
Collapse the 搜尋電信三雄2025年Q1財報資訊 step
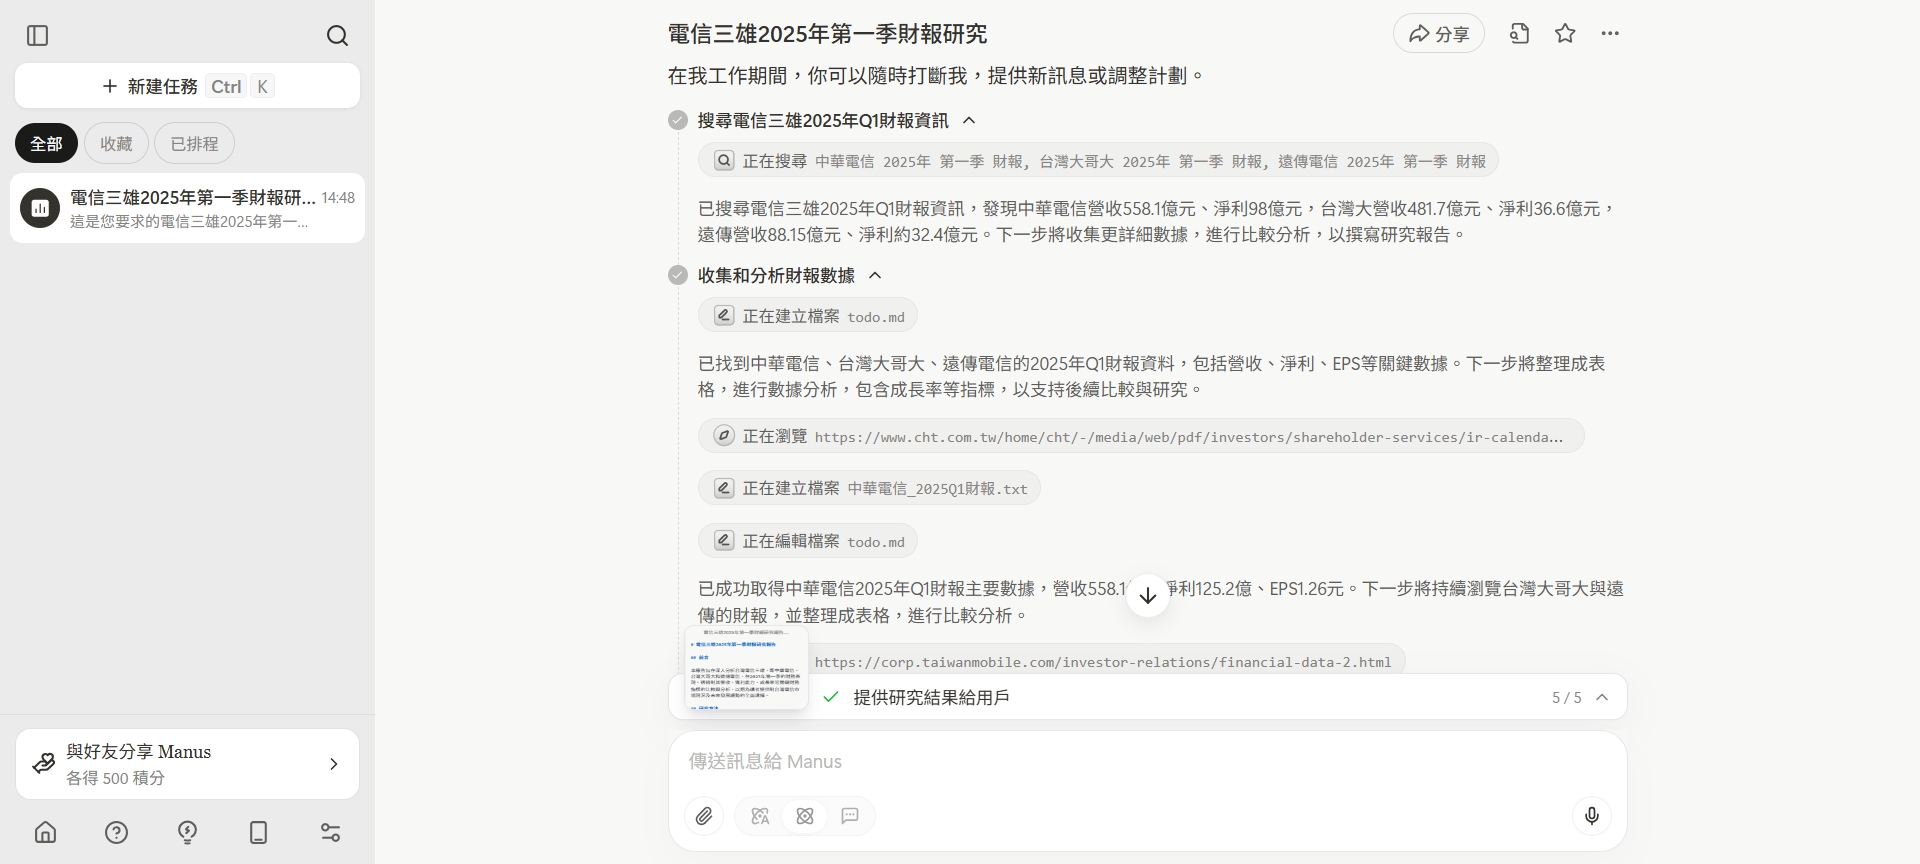pos(969,121)
